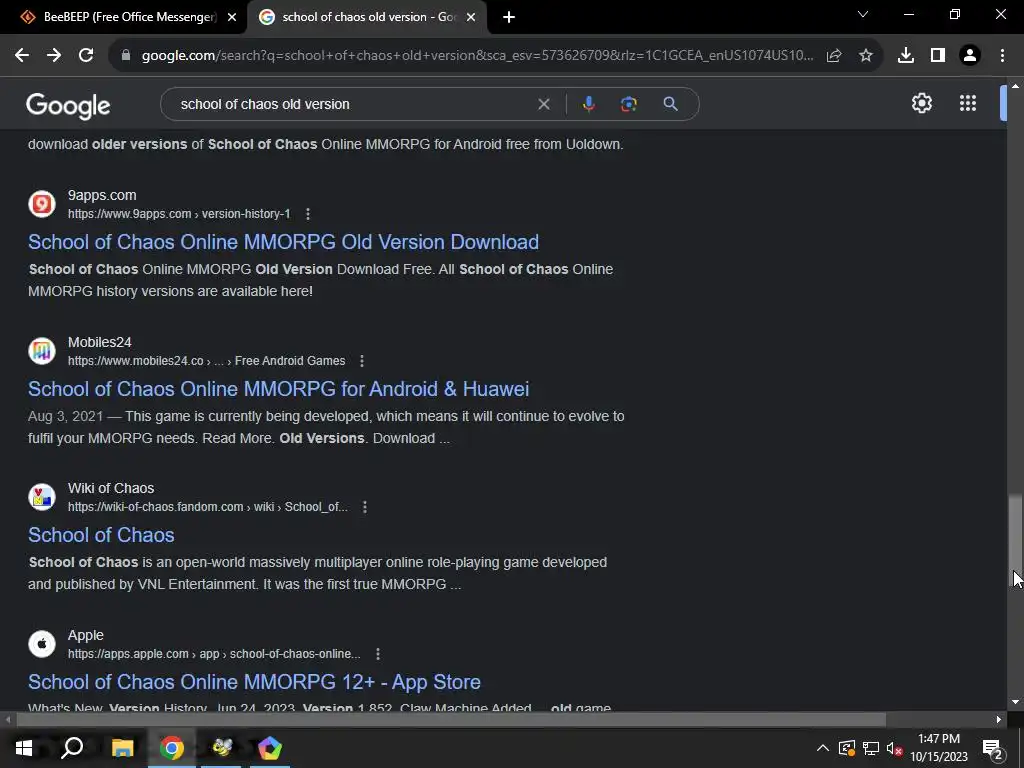Click into the Google search input field

point(353,104)
